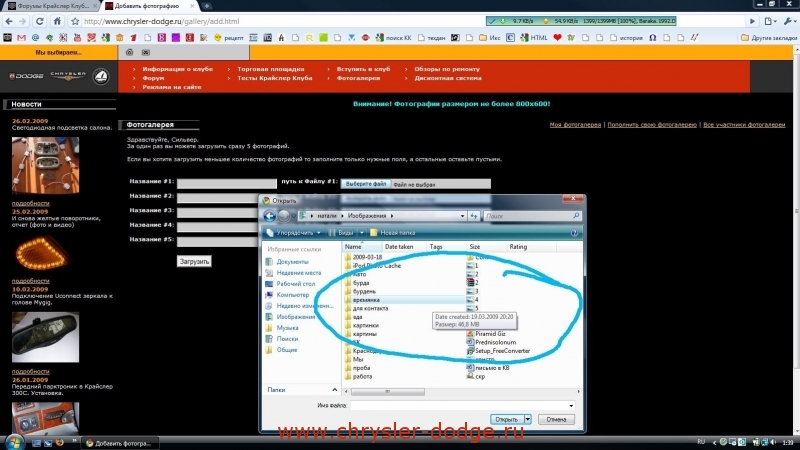
Task: Click the dialog search field
Action: pos(532,216)
